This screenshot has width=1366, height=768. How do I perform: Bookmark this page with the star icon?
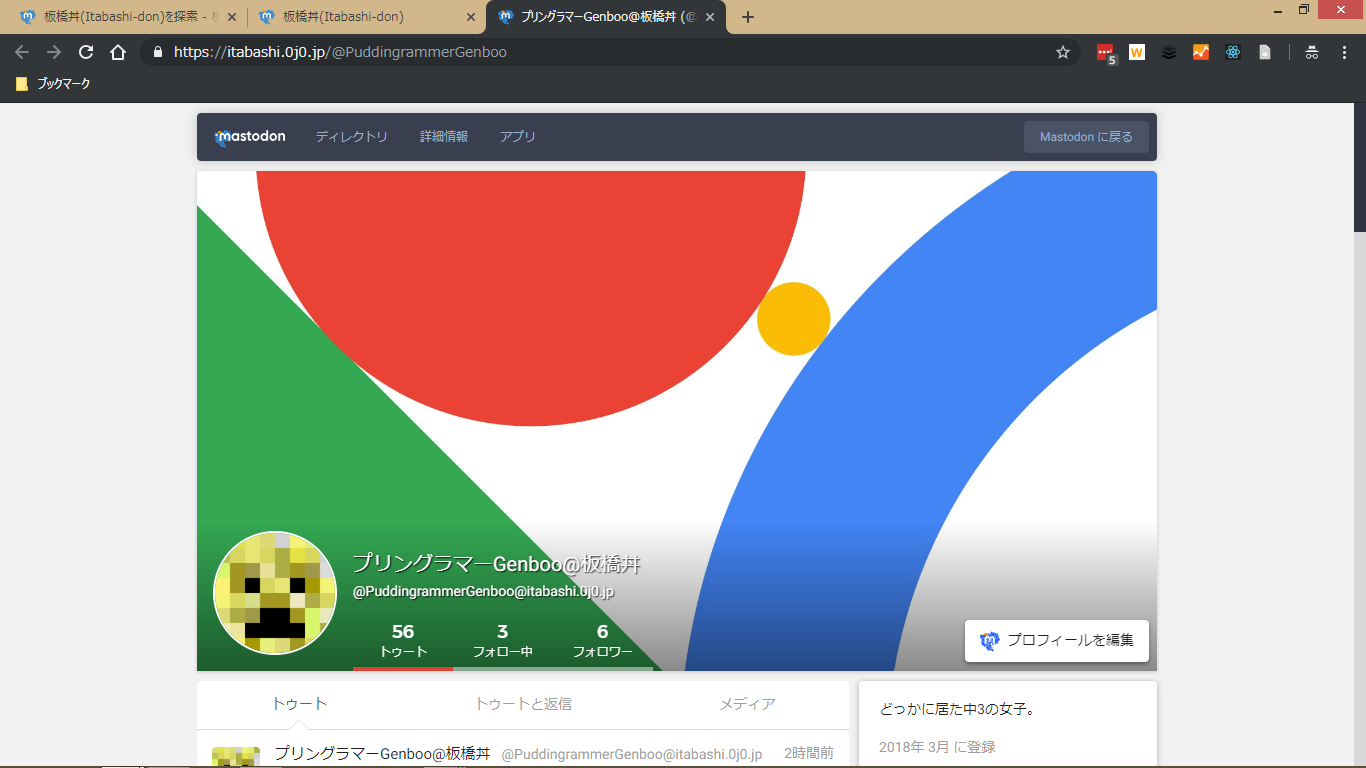point(1063,53)
